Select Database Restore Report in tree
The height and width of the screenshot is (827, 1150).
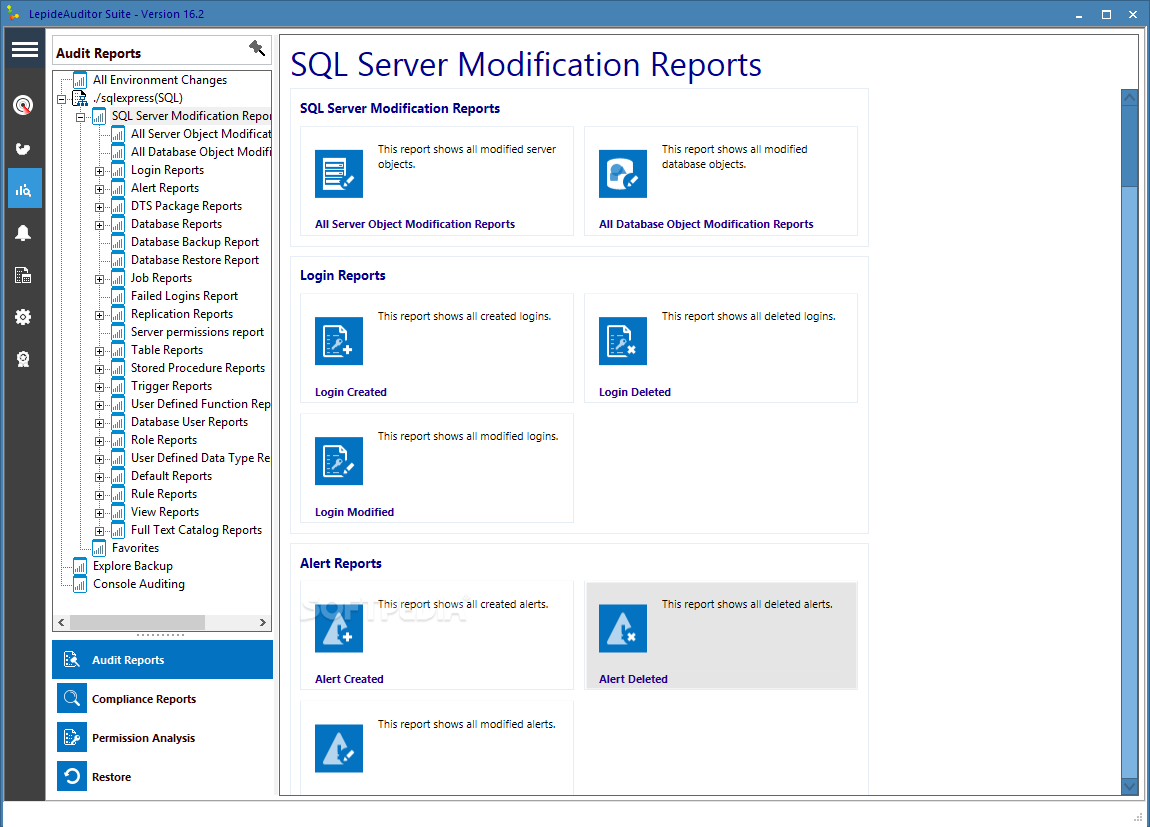tap(194, 260)
